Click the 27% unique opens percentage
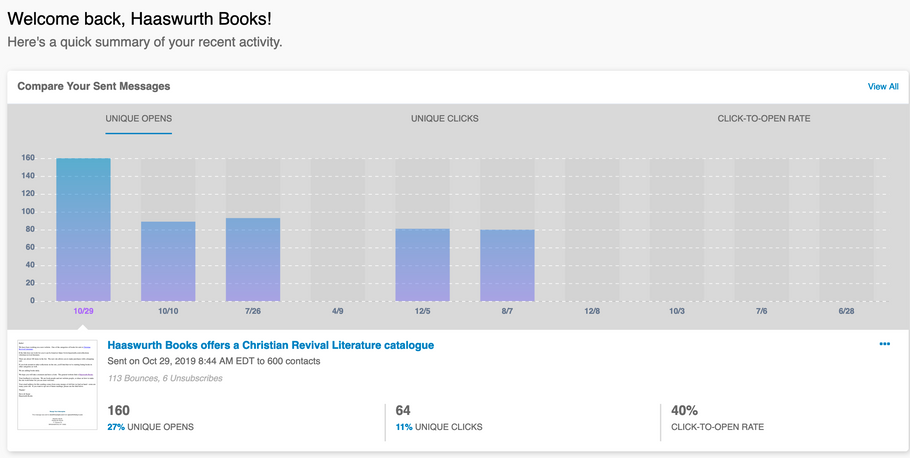Image resolution: width=910 pixels, height=458 pixels. (x=115, y=427)
